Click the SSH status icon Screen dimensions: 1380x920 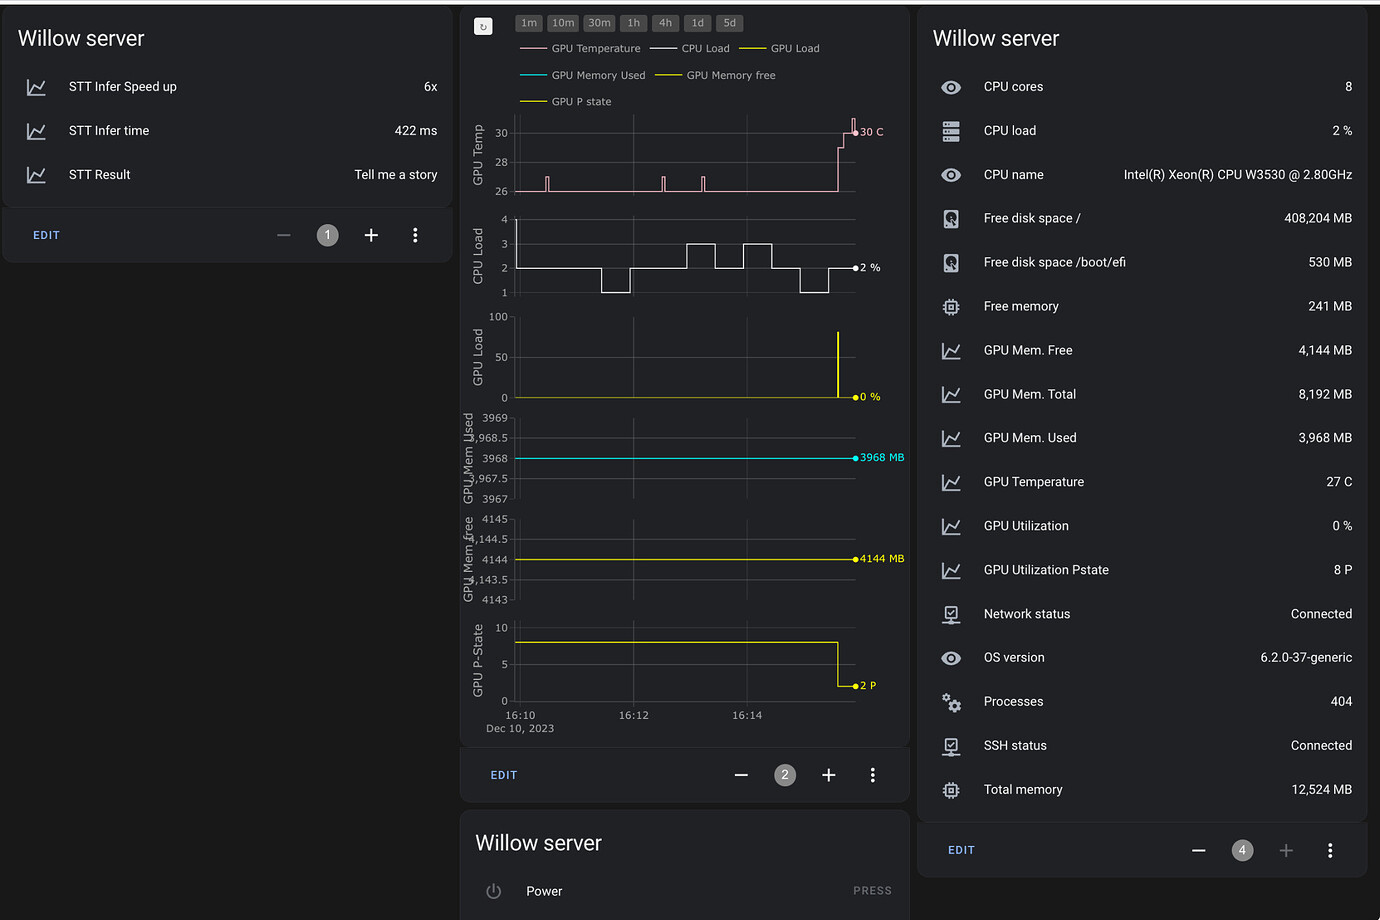(951, 746)
